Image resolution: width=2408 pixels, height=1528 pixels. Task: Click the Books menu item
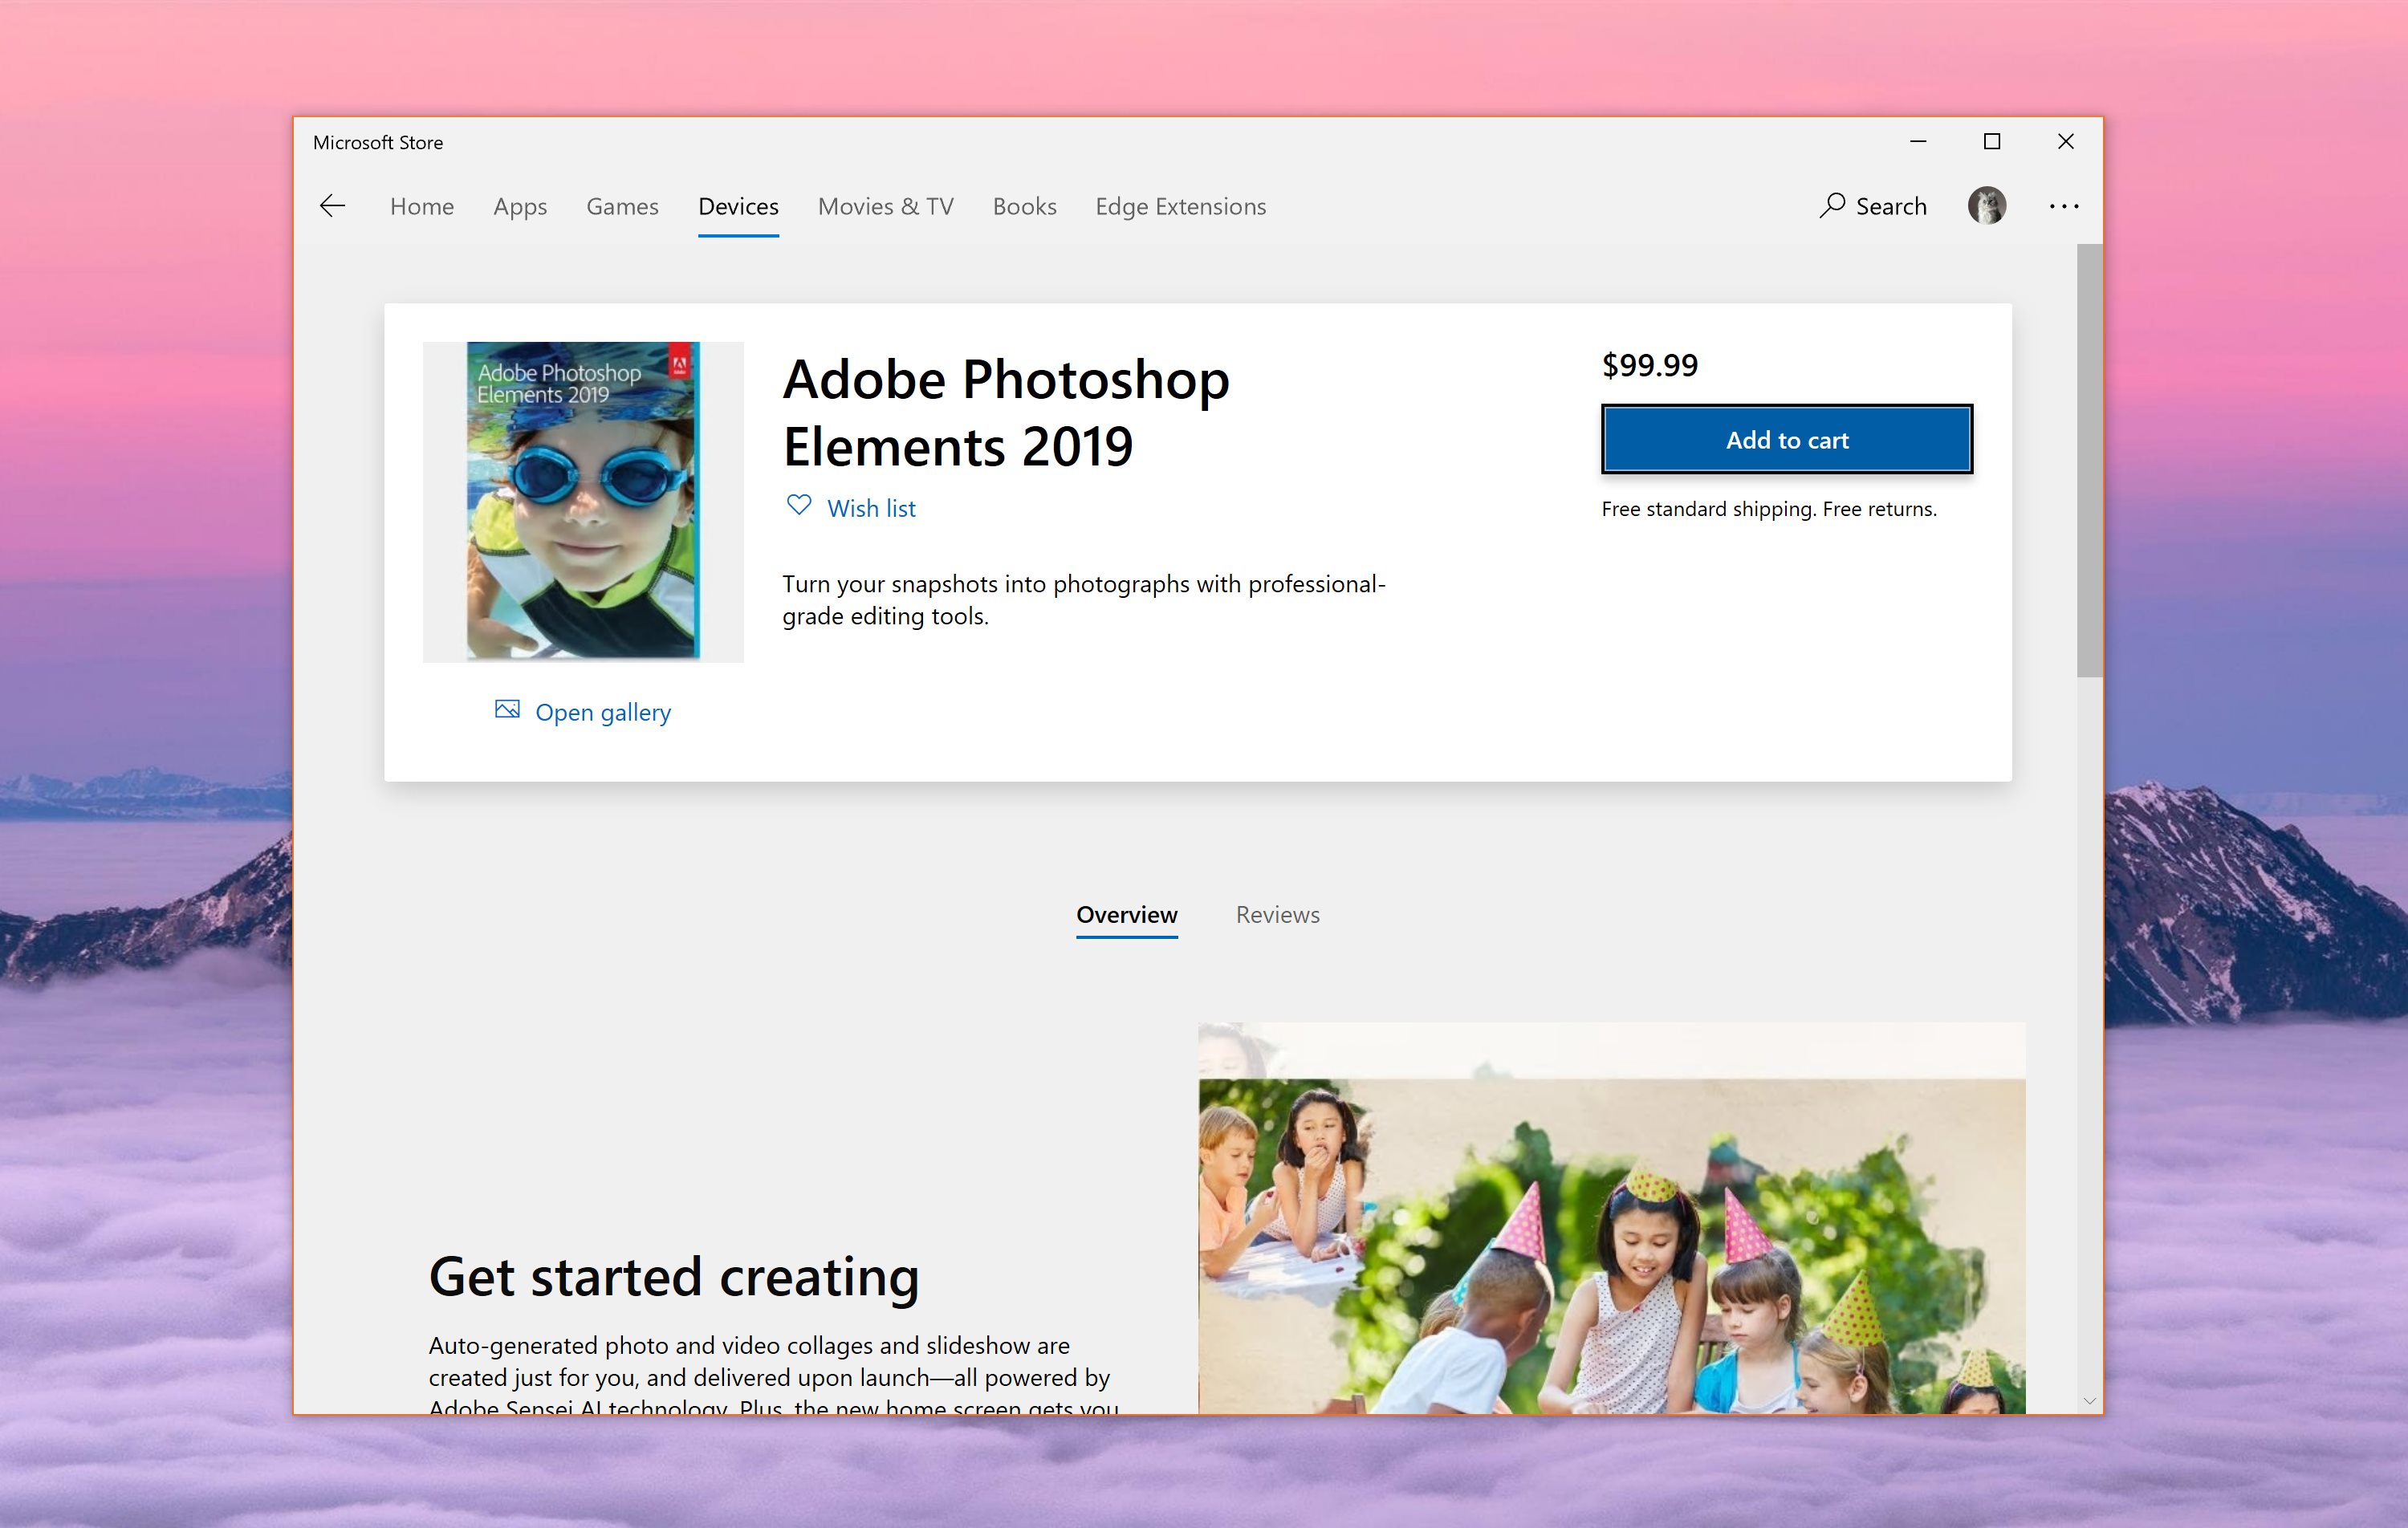pos(1023,205)
